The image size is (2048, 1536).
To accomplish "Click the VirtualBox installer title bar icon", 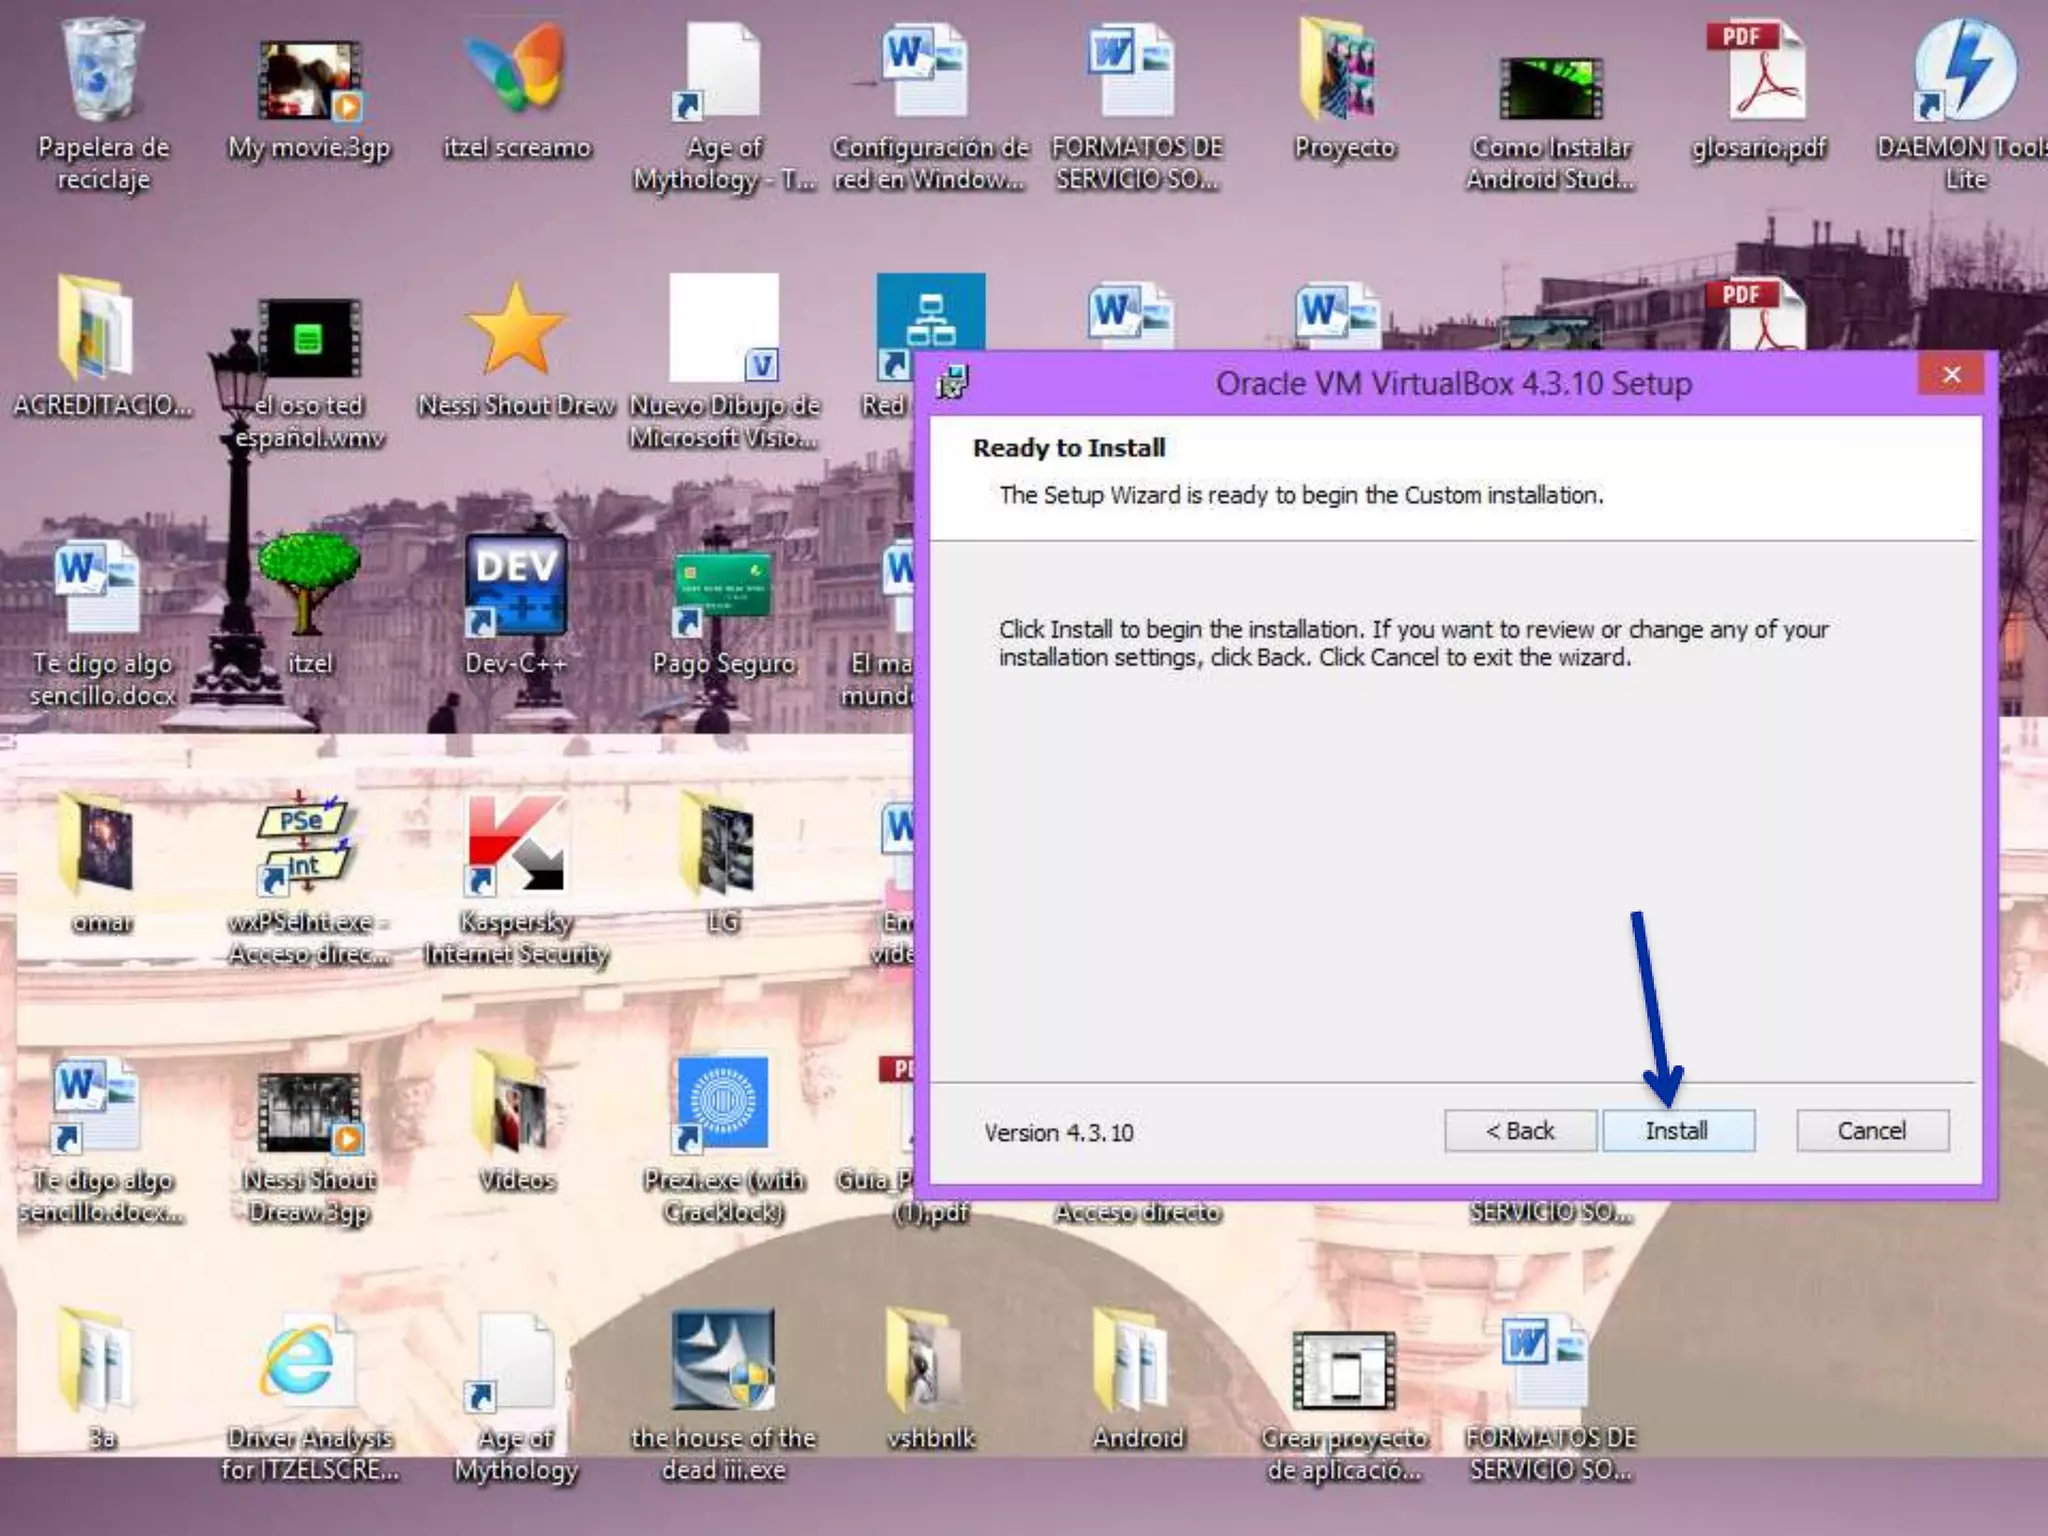I will coord(953,382).
